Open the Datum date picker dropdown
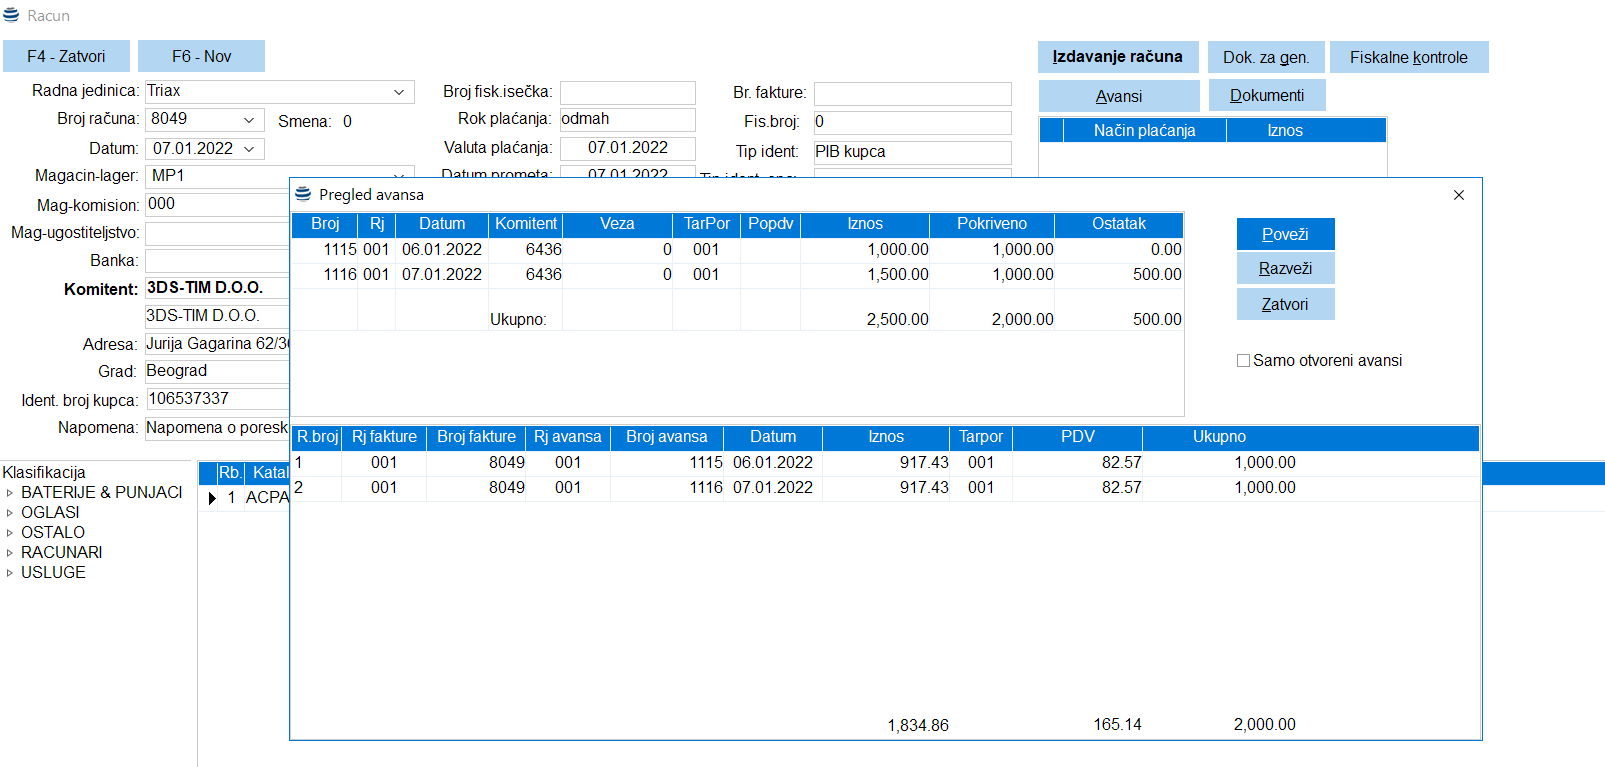1605x767 pixels. 249,149
